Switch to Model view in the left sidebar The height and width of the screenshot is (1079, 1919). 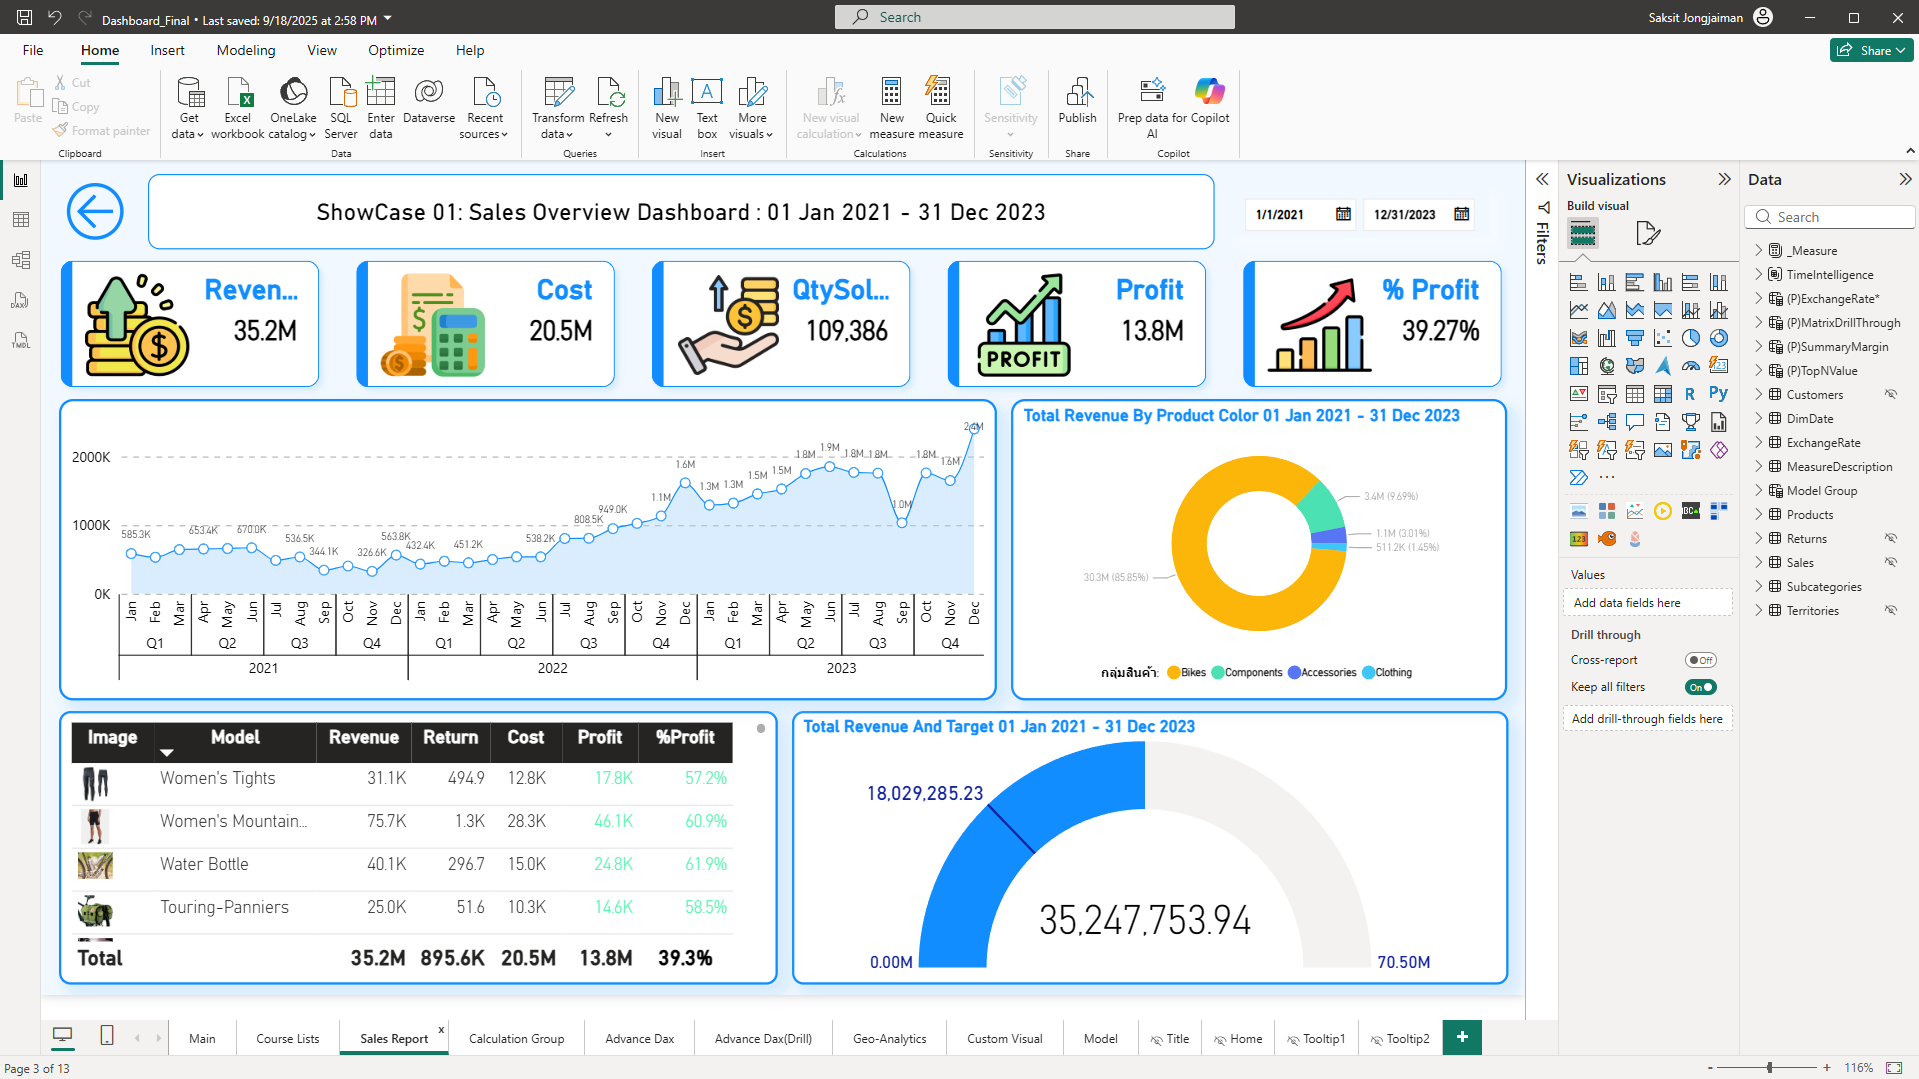point(21,258)
